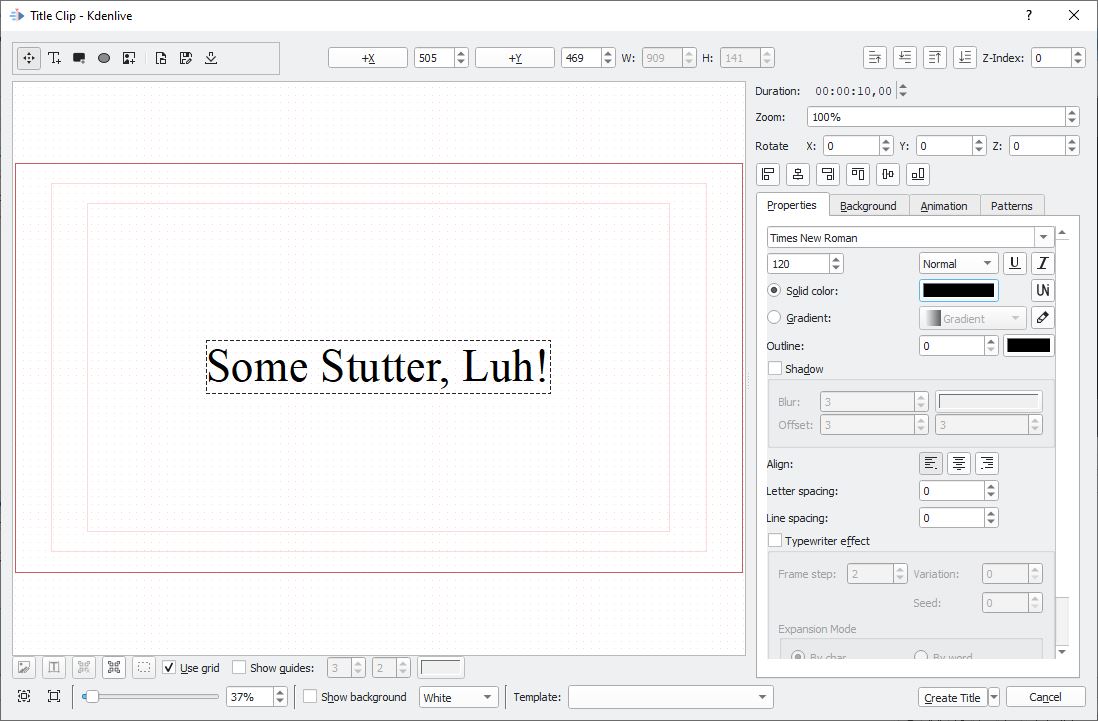
Task: Click the Duration stepper arrows
Action: tap(903, 91)
